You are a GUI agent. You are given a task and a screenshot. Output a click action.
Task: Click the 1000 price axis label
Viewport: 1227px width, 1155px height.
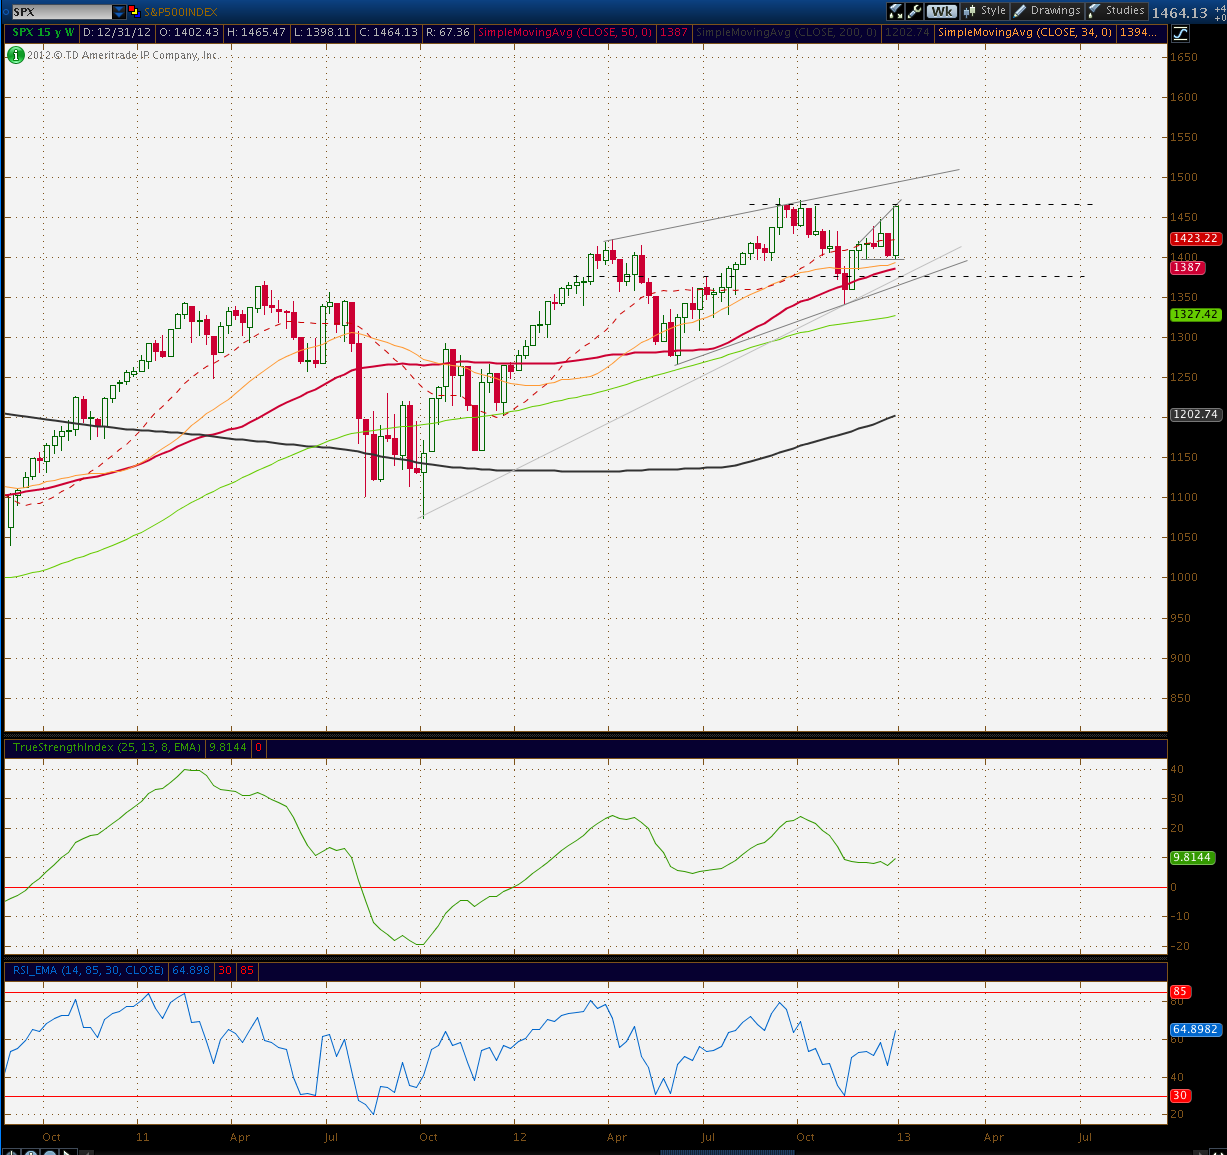point(1184,577)
